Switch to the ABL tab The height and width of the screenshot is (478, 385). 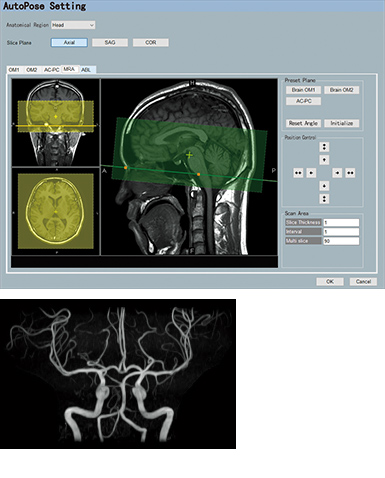tap(86, 70)
